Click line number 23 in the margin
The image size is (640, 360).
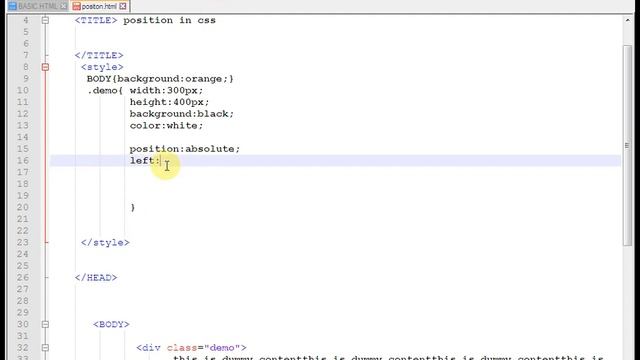pyautogui.click(x=23, y=242)
